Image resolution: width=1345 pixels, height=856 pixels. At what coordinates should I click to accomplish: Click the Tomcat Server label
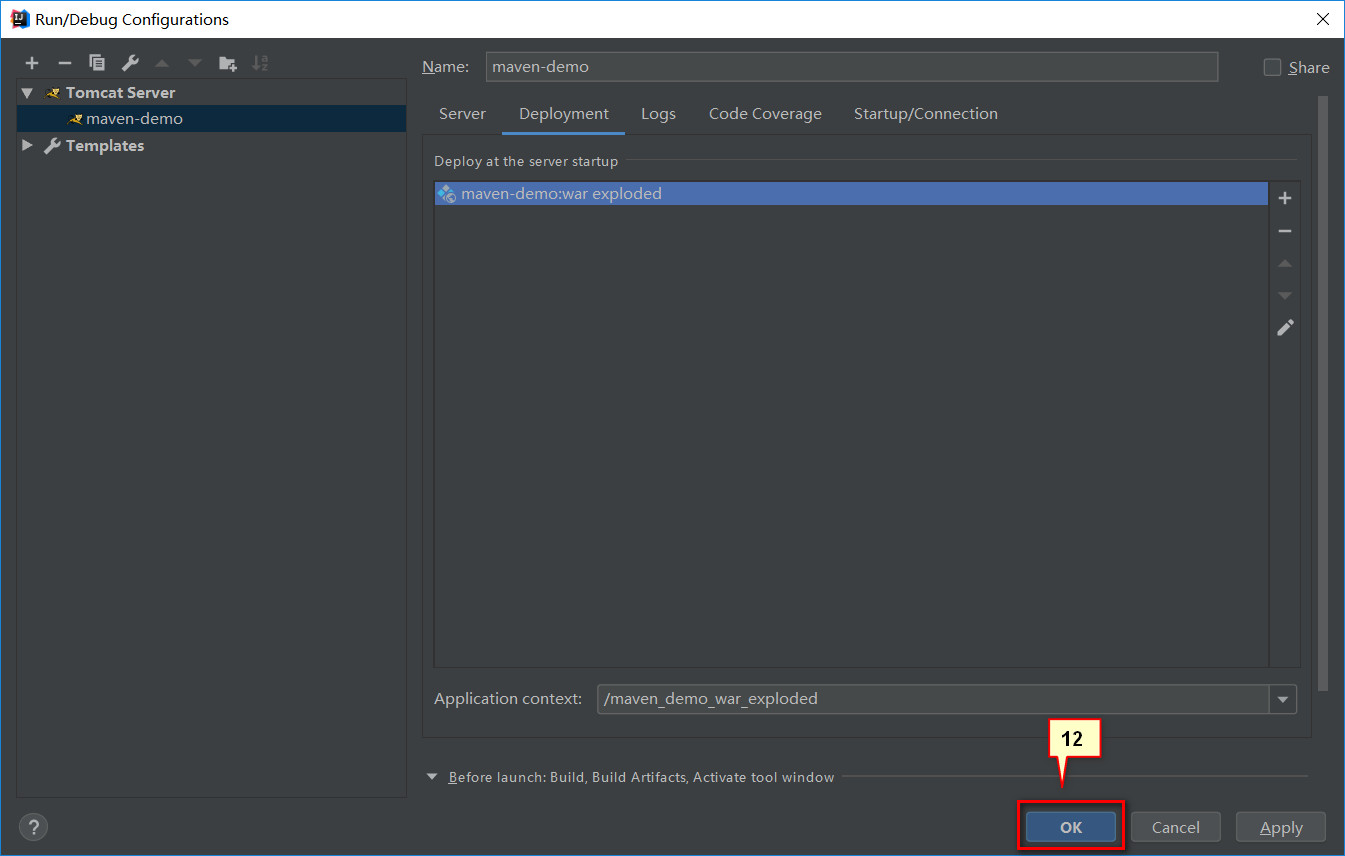tap(120, 93)
